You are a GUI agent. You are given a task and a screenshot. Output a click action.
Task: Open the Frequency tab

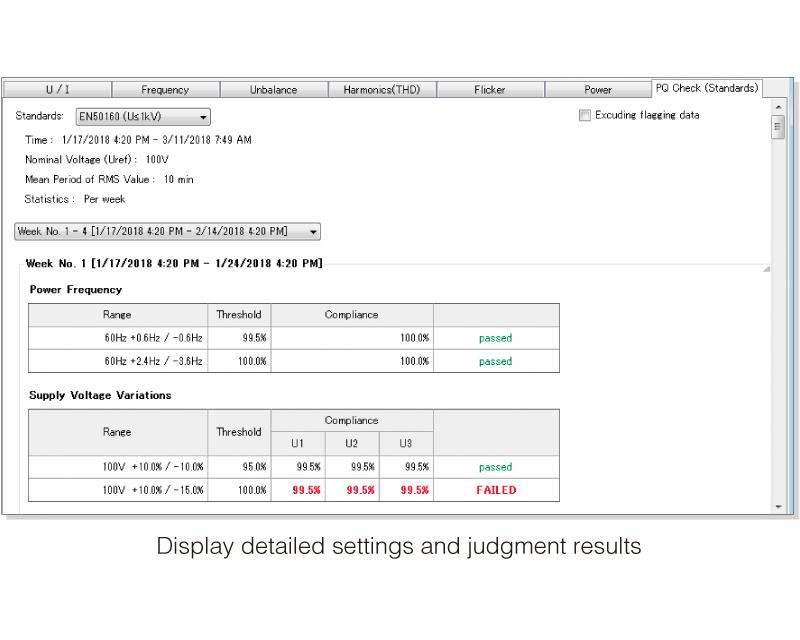(x=165, y=89)
